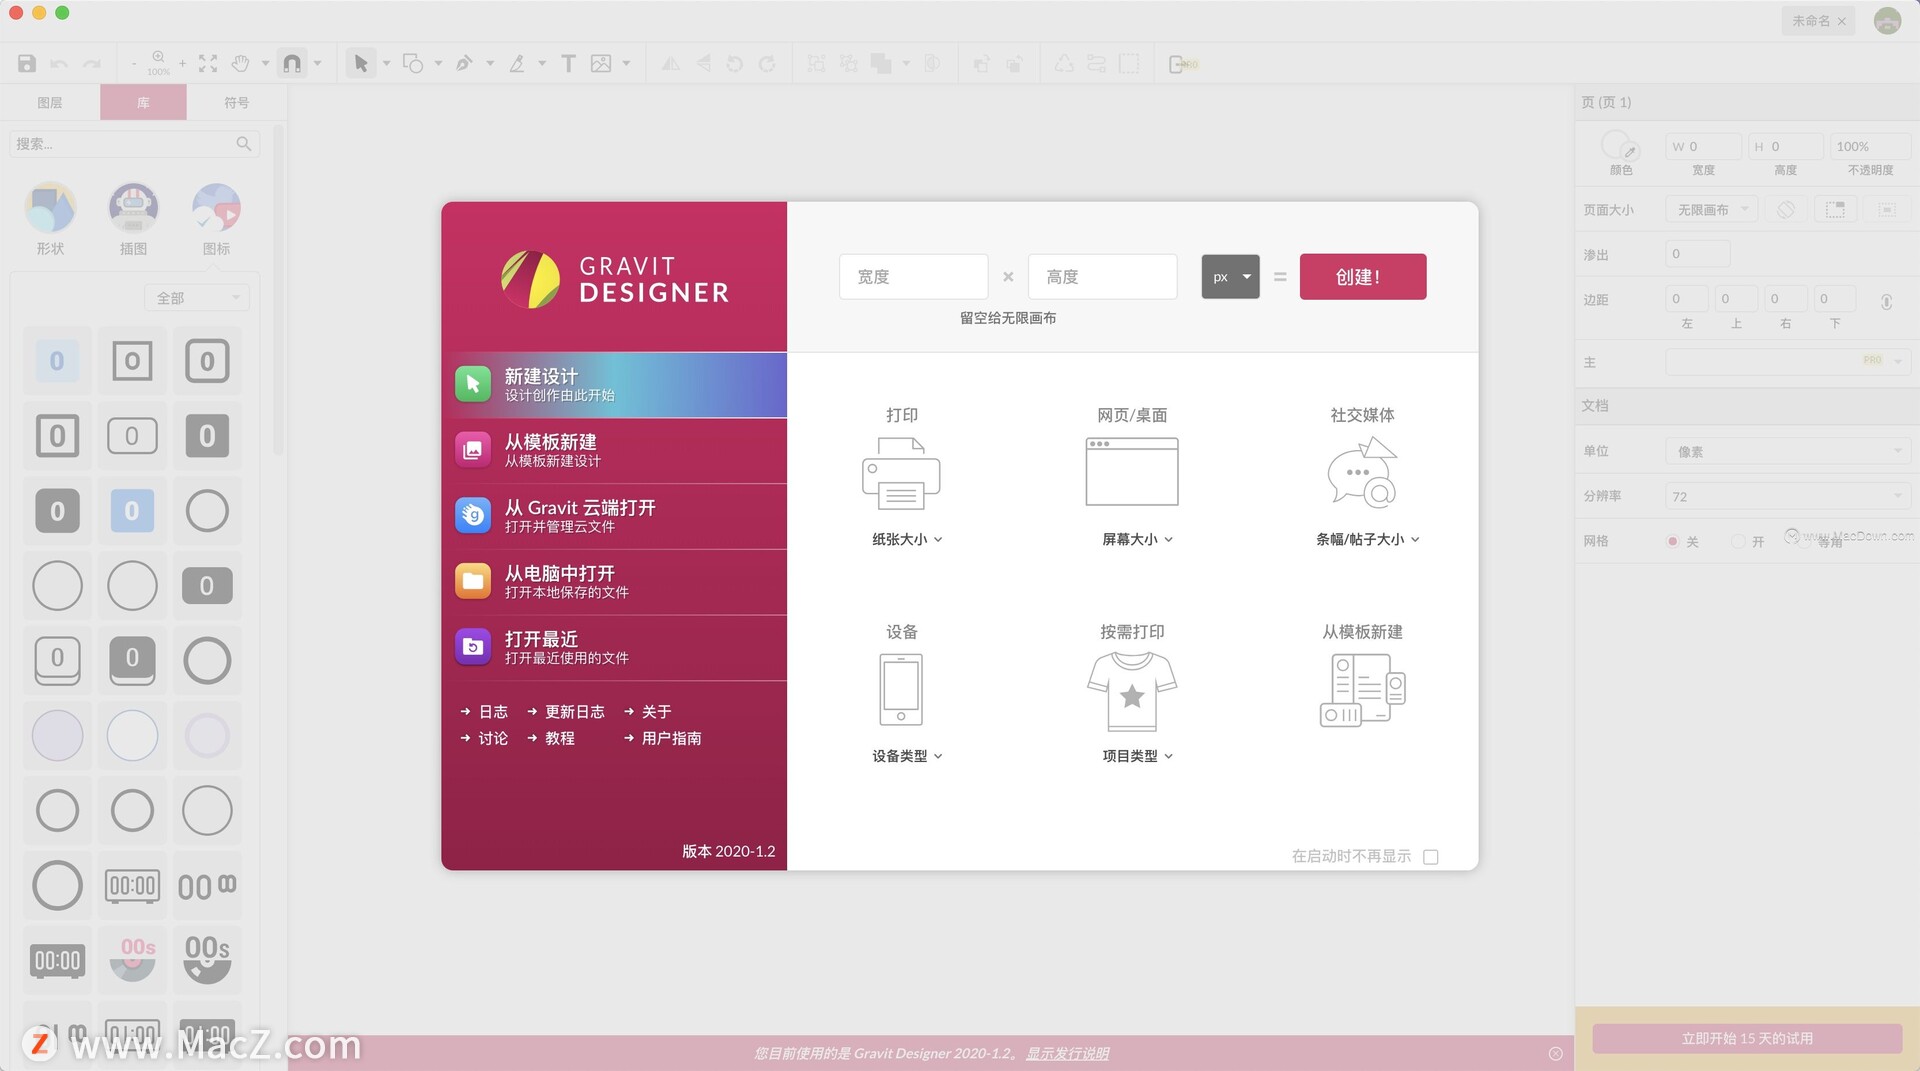The image size is (1920, 1071).
Task: Expand the 项目类型 dropdown
Action: coord(1137,756)
